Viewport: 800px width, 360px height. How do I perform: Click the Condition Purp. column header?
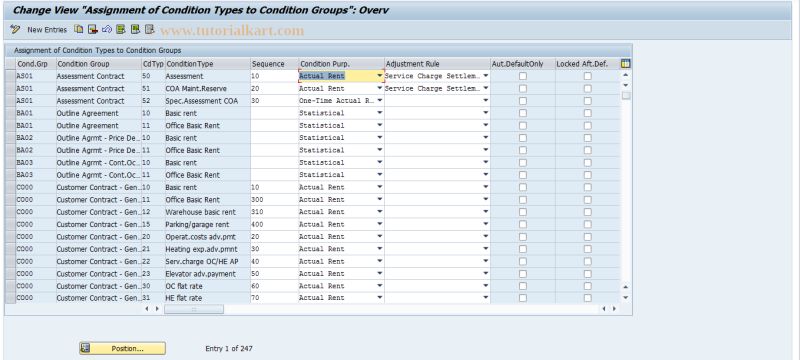click(x=341, y=64)
